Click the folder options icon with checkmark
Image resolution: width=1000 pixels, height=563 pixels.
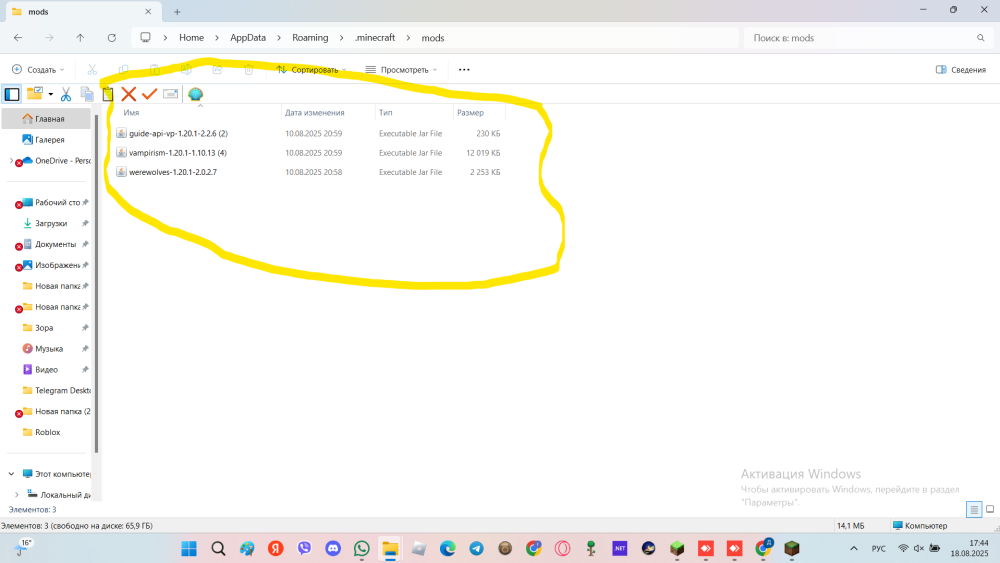click(x=34, y=94)
